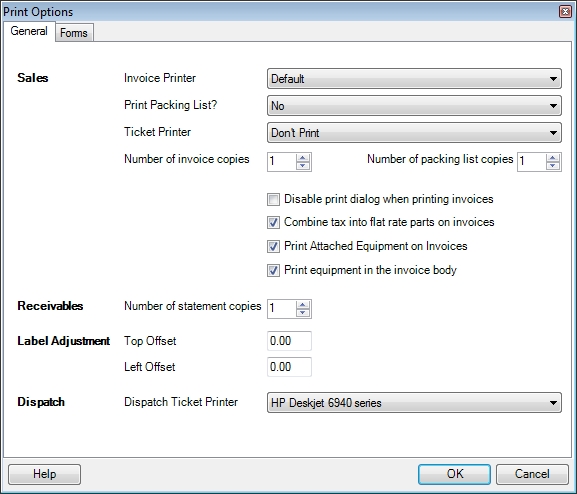Image resolution: width=577 pixels, height=494 pixels.
Task: Decrease number of statement copies
Action: pos(303,313)
